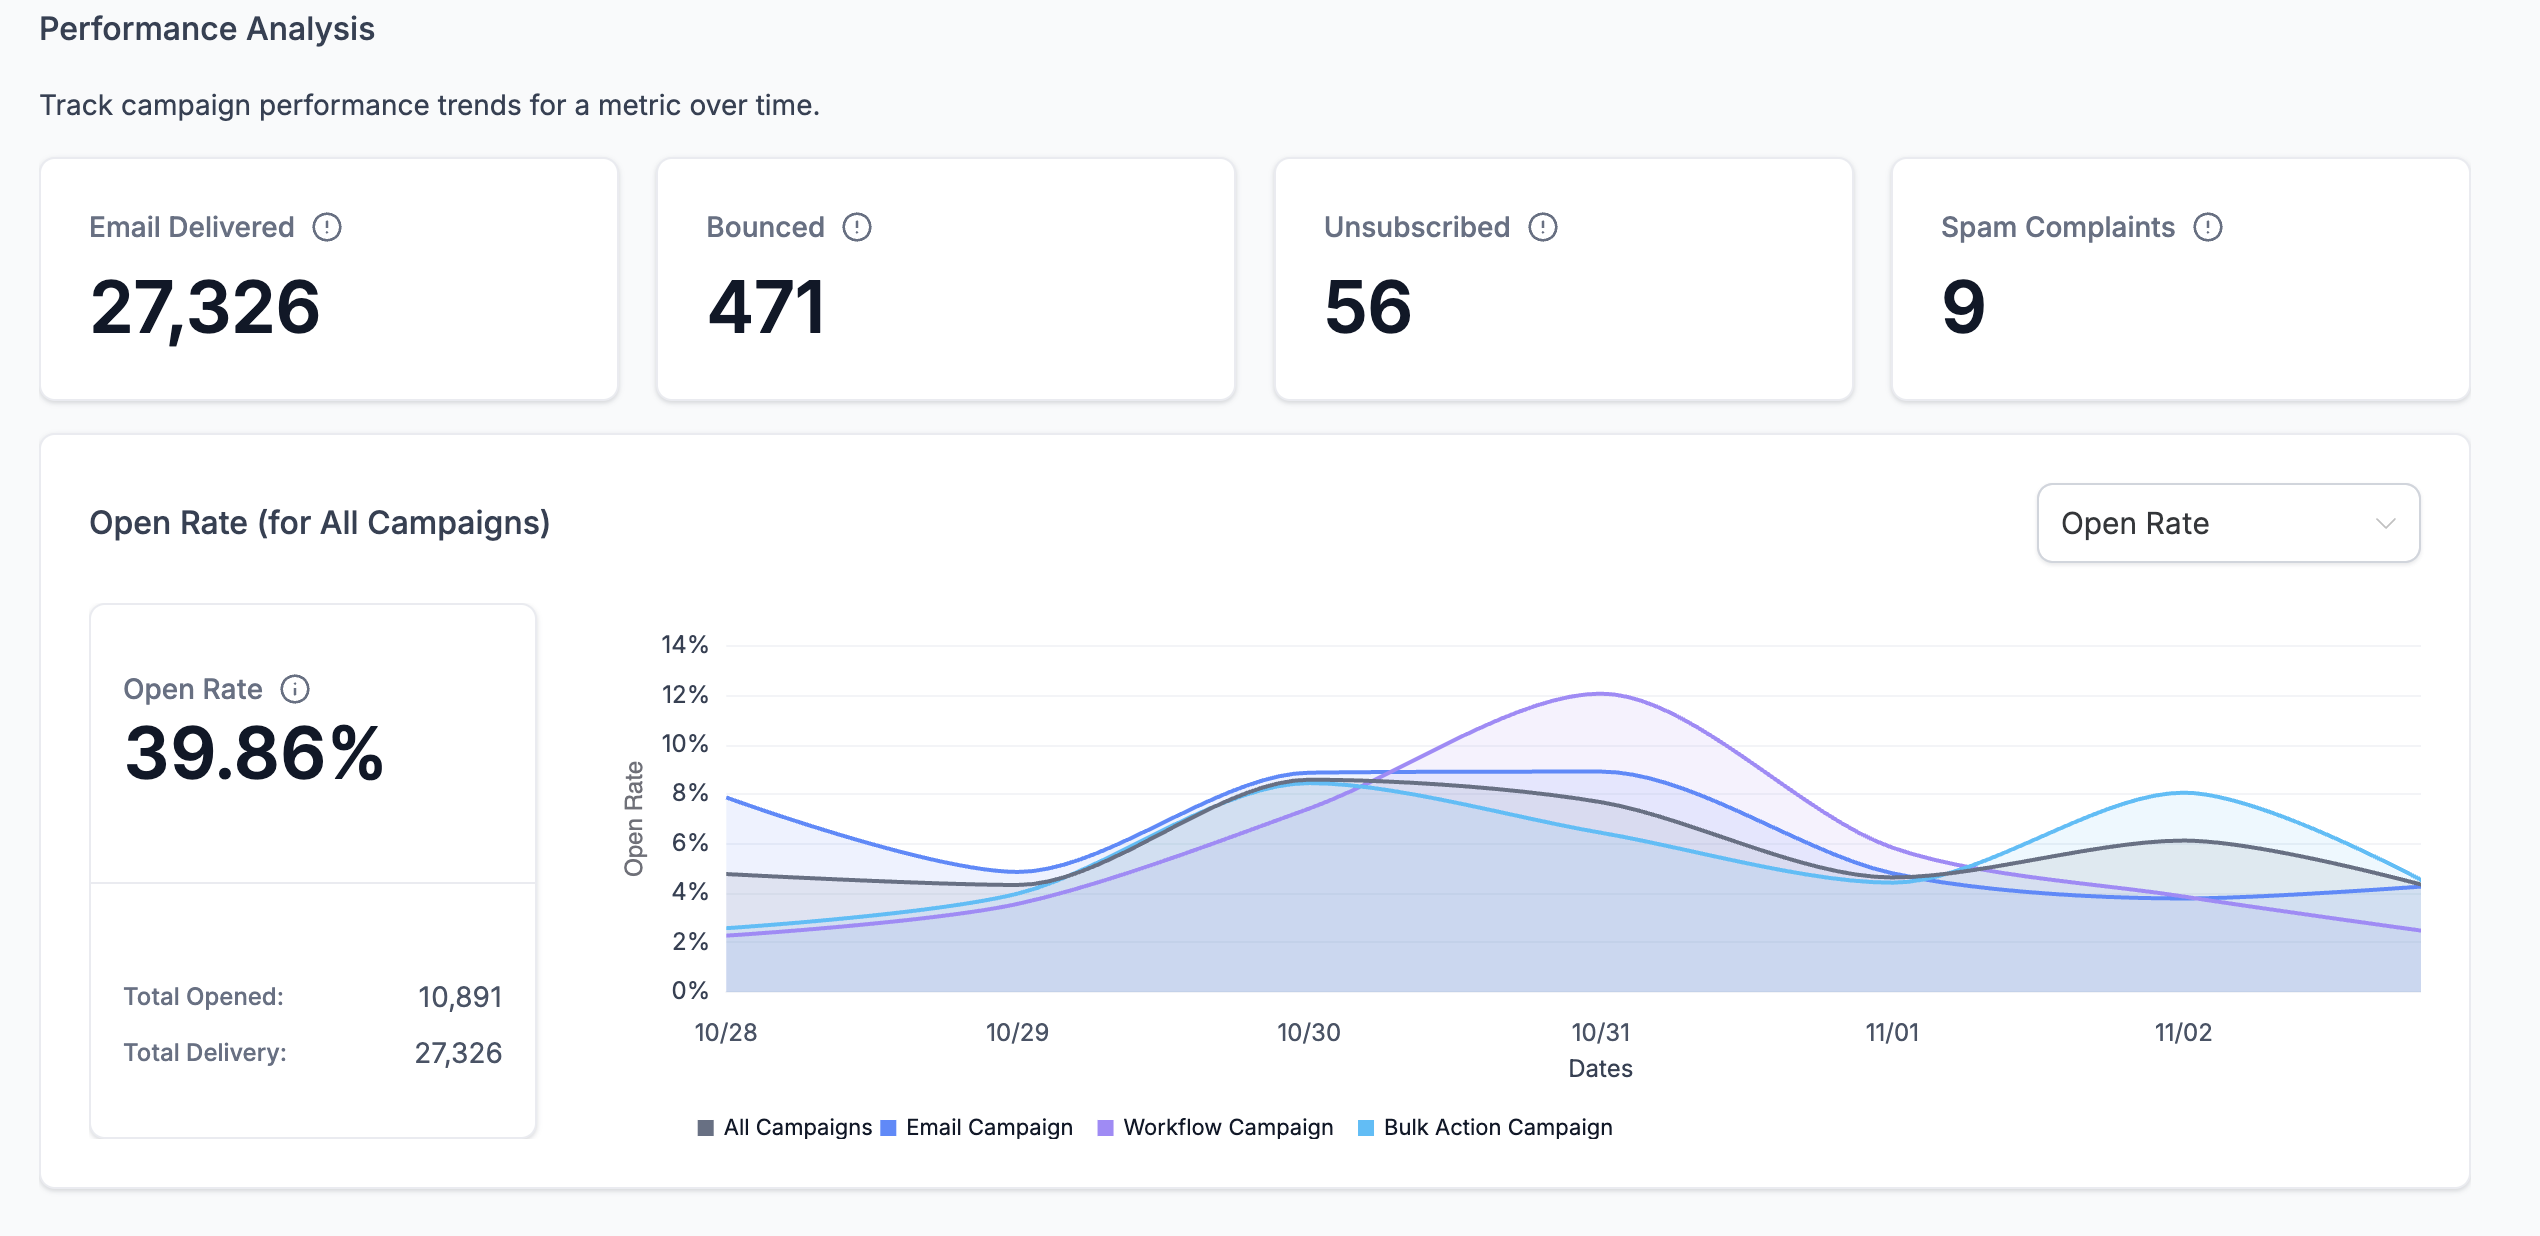Screen dimensions: 2540x1236
Task: Open the Open Rate info tooltip in summary card
Action: 295,688
